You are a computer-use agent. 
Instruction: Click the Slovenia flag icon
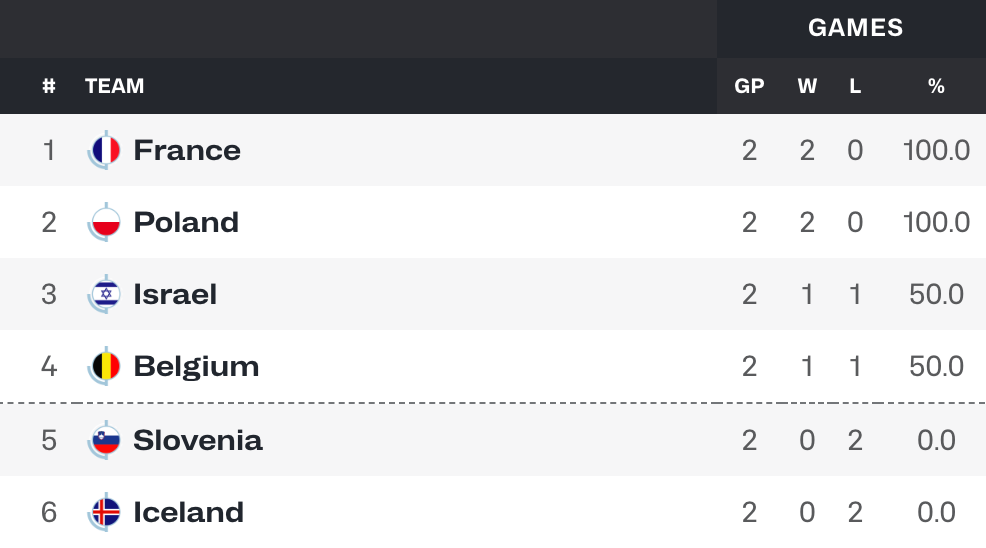(104, 440)
